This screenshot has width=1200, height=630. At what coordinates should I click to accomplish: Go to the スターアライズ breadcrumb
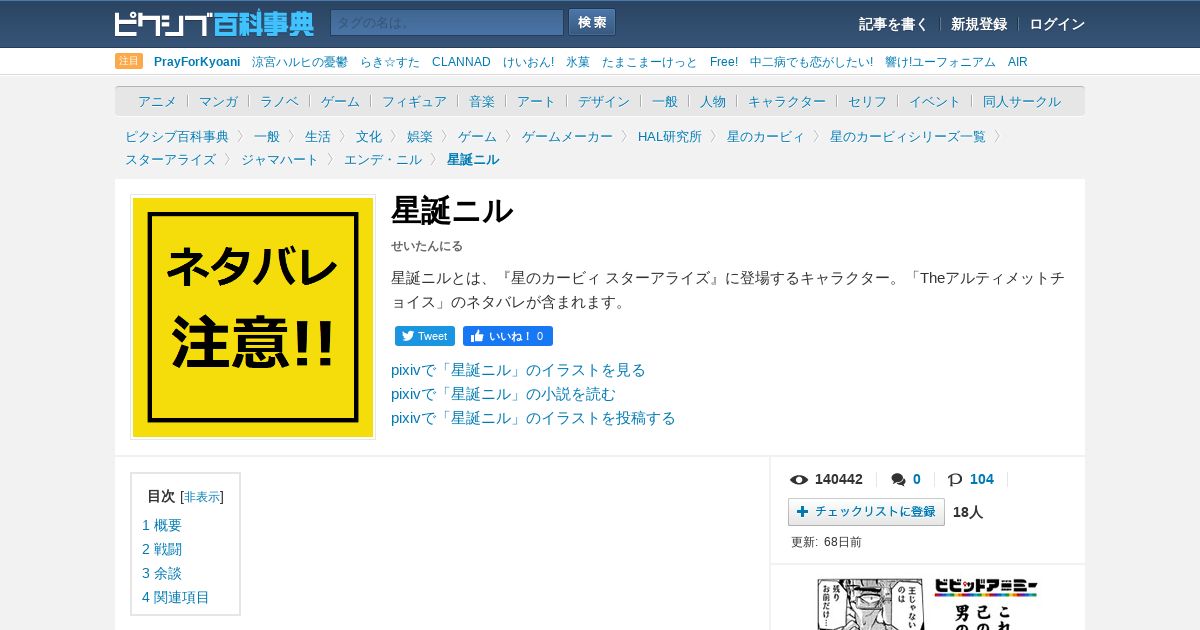[x=170, y=160]
